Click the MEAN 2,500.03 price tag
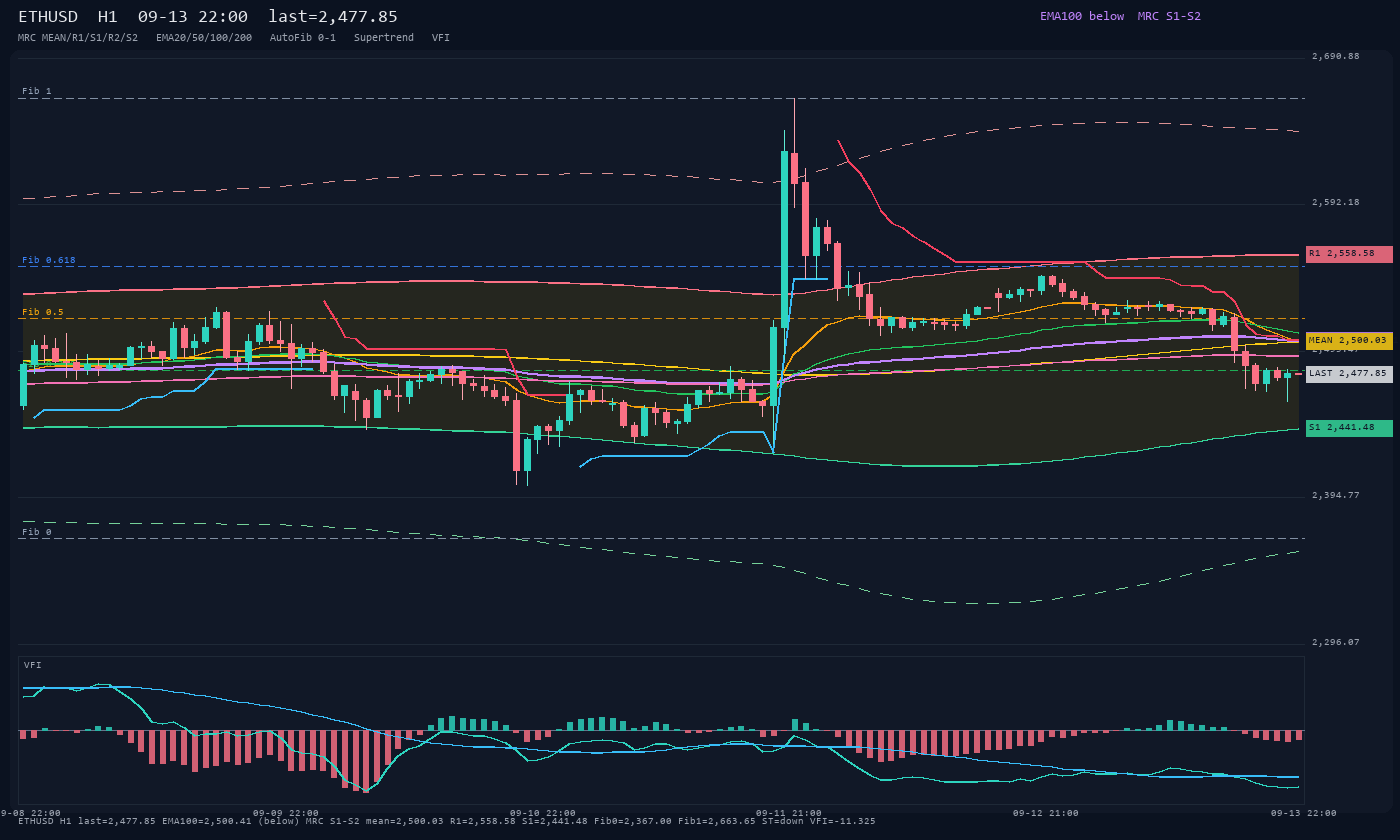This screenshot has width=1400, height=840. [1349, 341]
